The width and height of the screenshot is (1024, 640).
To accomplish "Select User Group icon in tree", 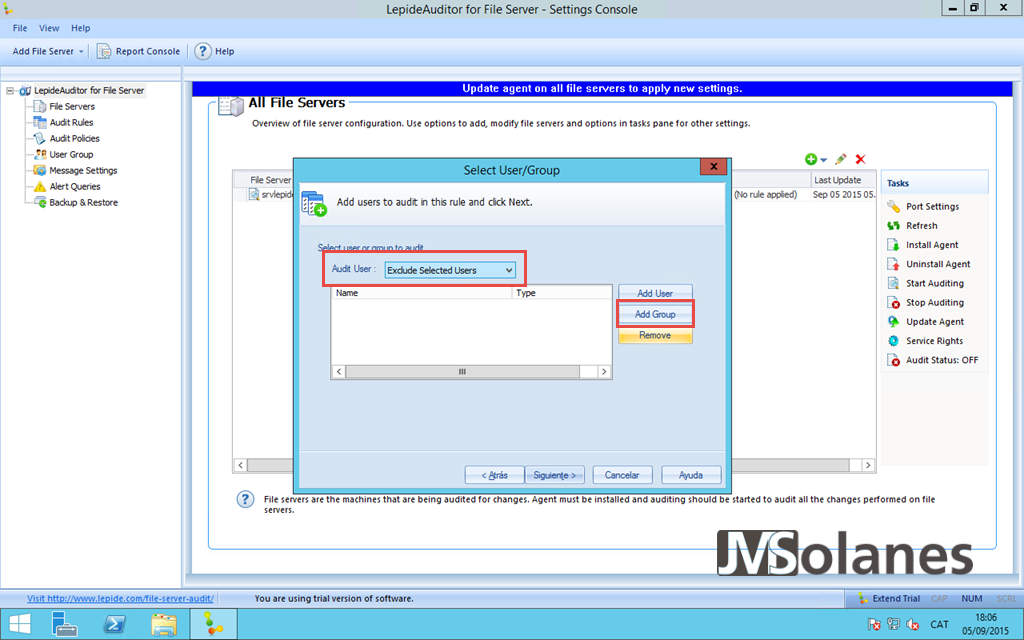I will point(40,154).
